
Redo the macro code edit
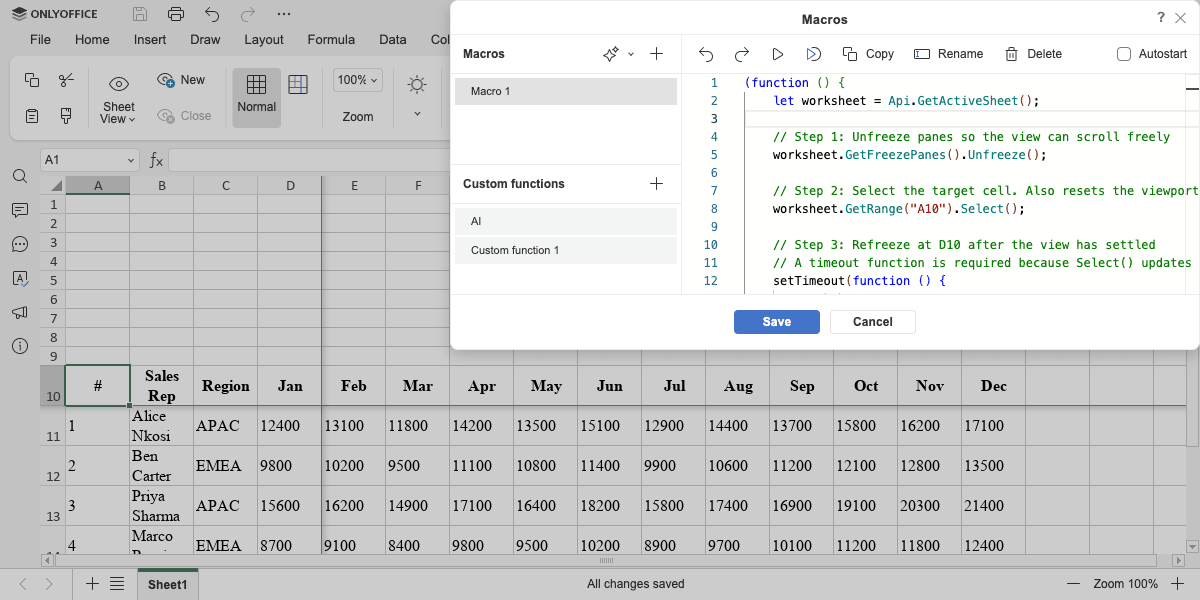pyautogui.click(x=742, y=54)
